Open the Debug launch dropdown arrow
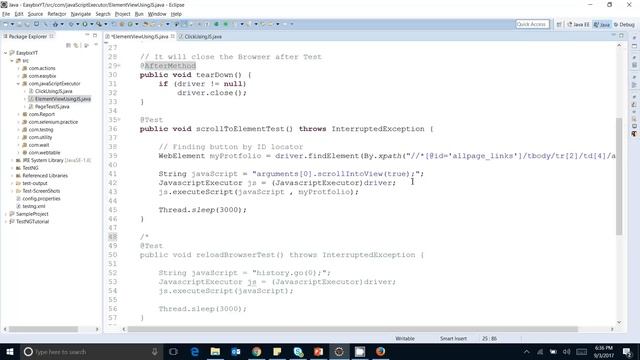 [x=77, y=24]
